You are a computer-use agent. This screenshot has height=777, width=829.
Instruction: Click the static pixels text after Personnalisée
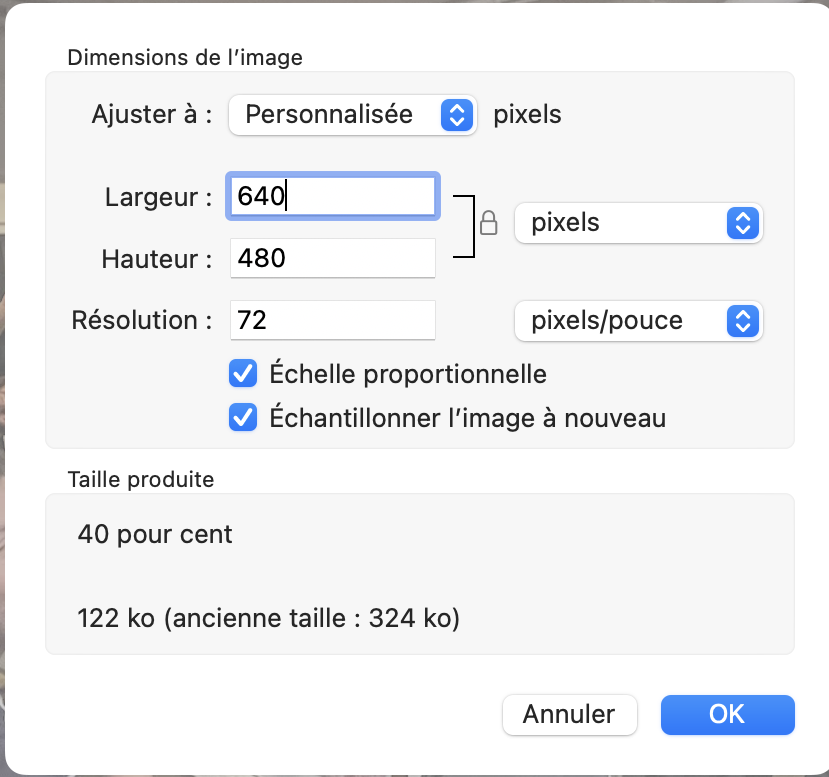coord(528,115)
